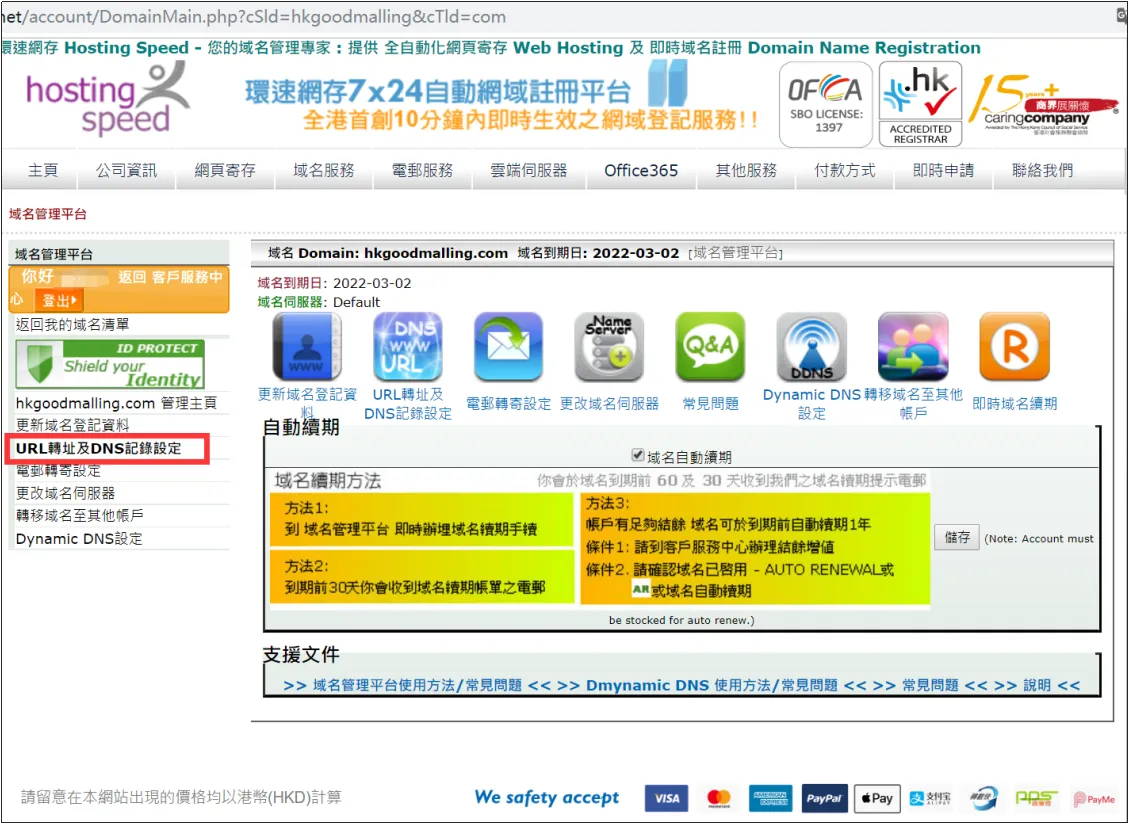
Task: Open the URL轉址及DNS記錄設定 globe icon
Action: (x=408, y=347)
